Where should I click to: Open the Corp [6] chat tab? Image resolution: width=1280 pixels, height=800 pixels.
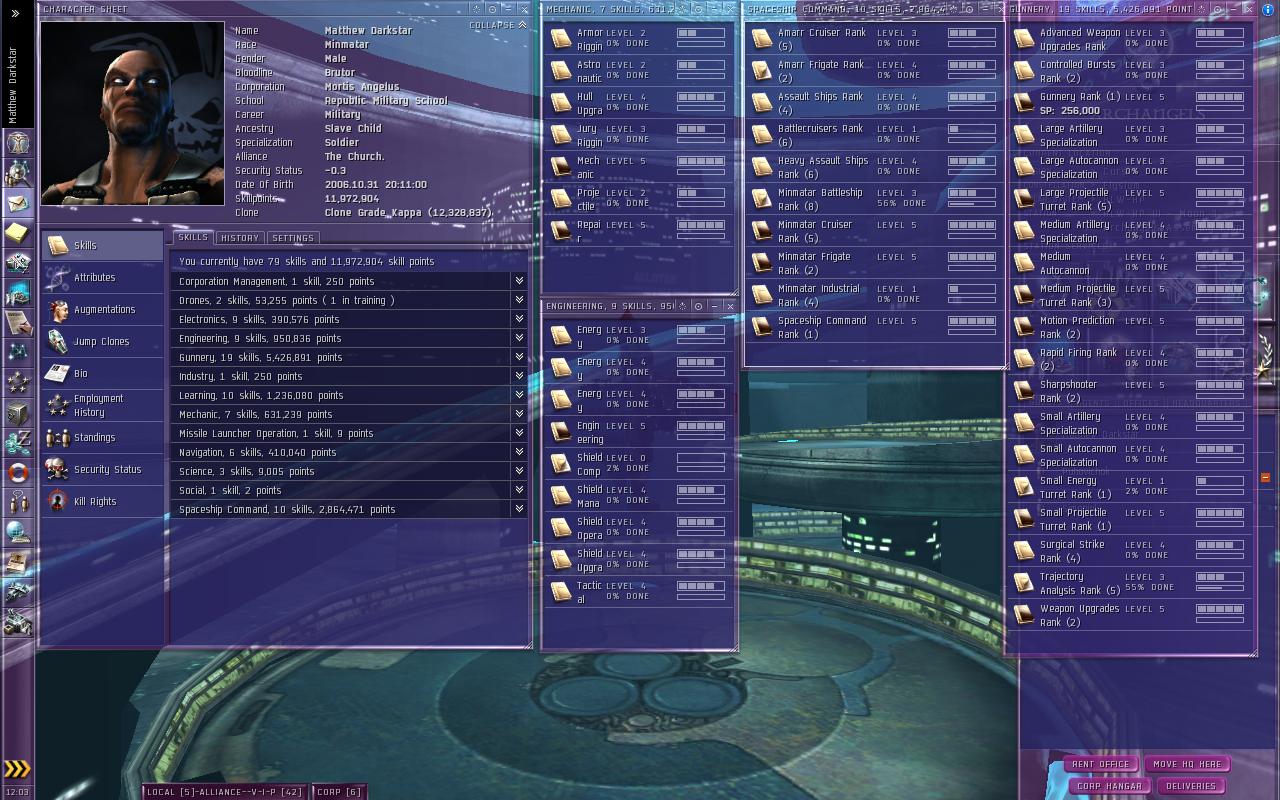pos(339,792)
